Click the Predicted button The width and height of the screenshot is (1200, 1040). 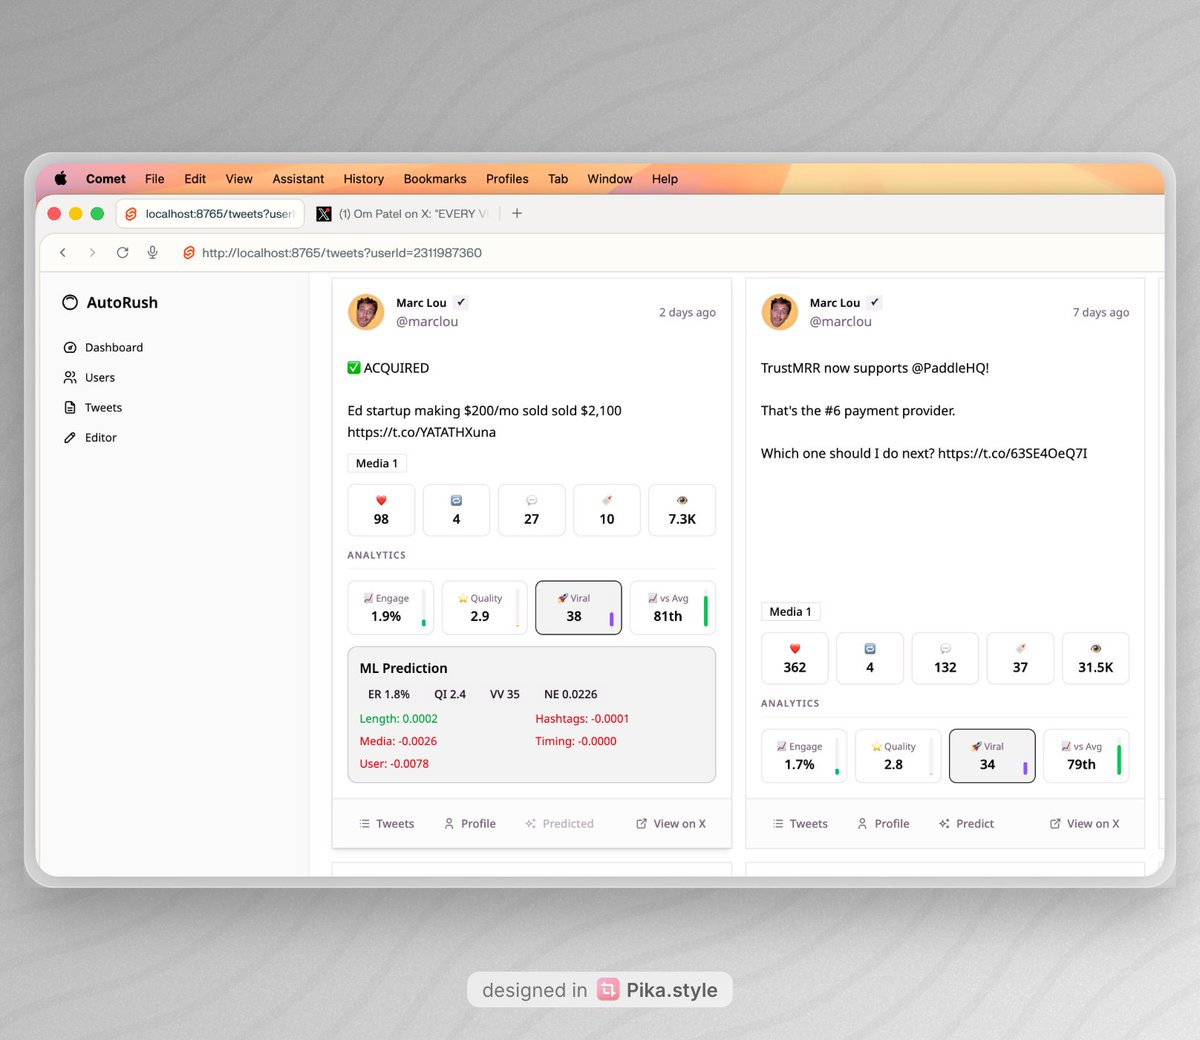[x=559, y=824]
